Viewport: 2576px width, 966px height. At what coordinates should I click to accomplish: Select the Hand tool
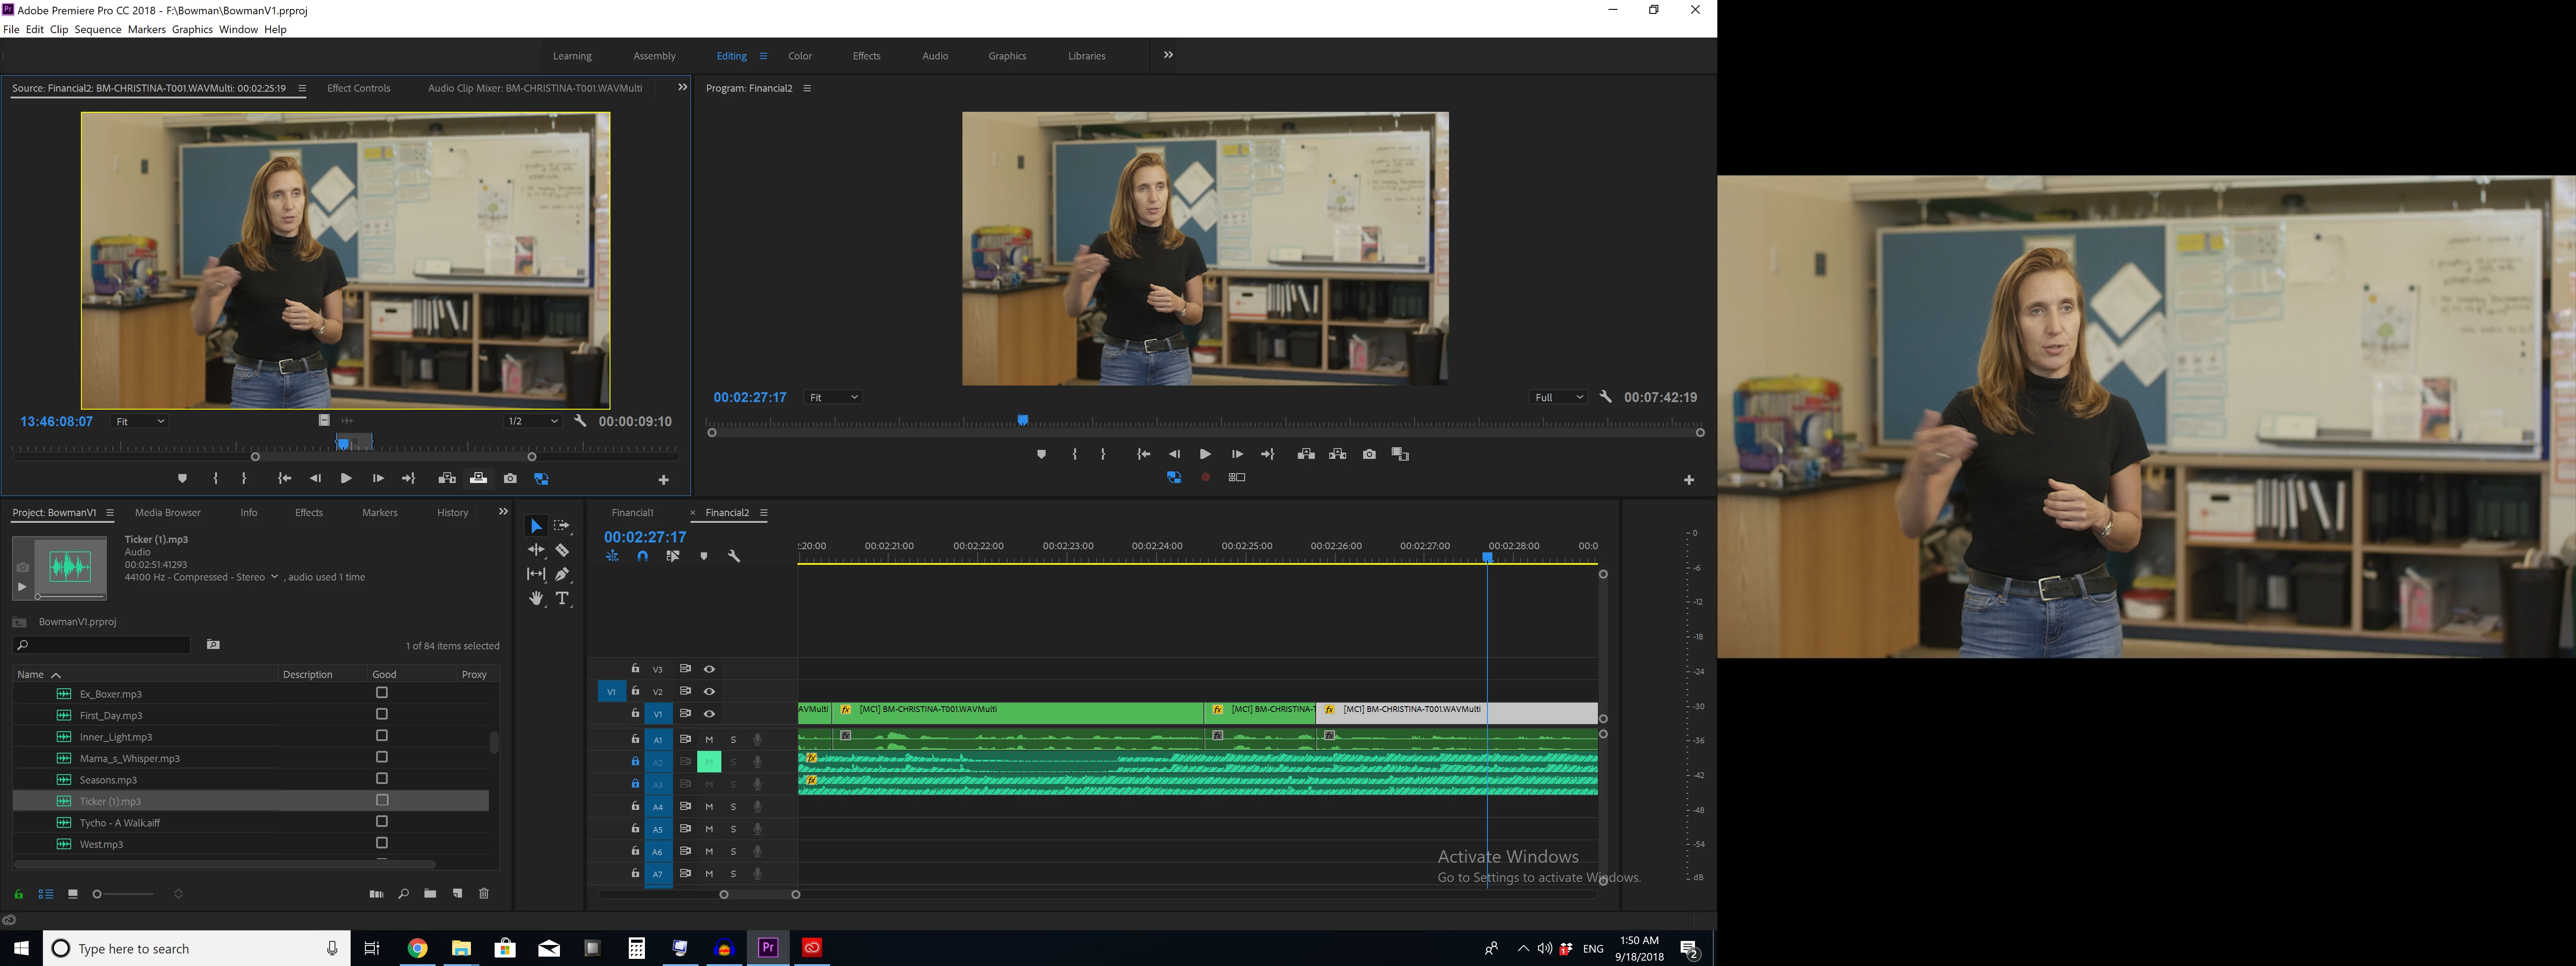point(536,598)
